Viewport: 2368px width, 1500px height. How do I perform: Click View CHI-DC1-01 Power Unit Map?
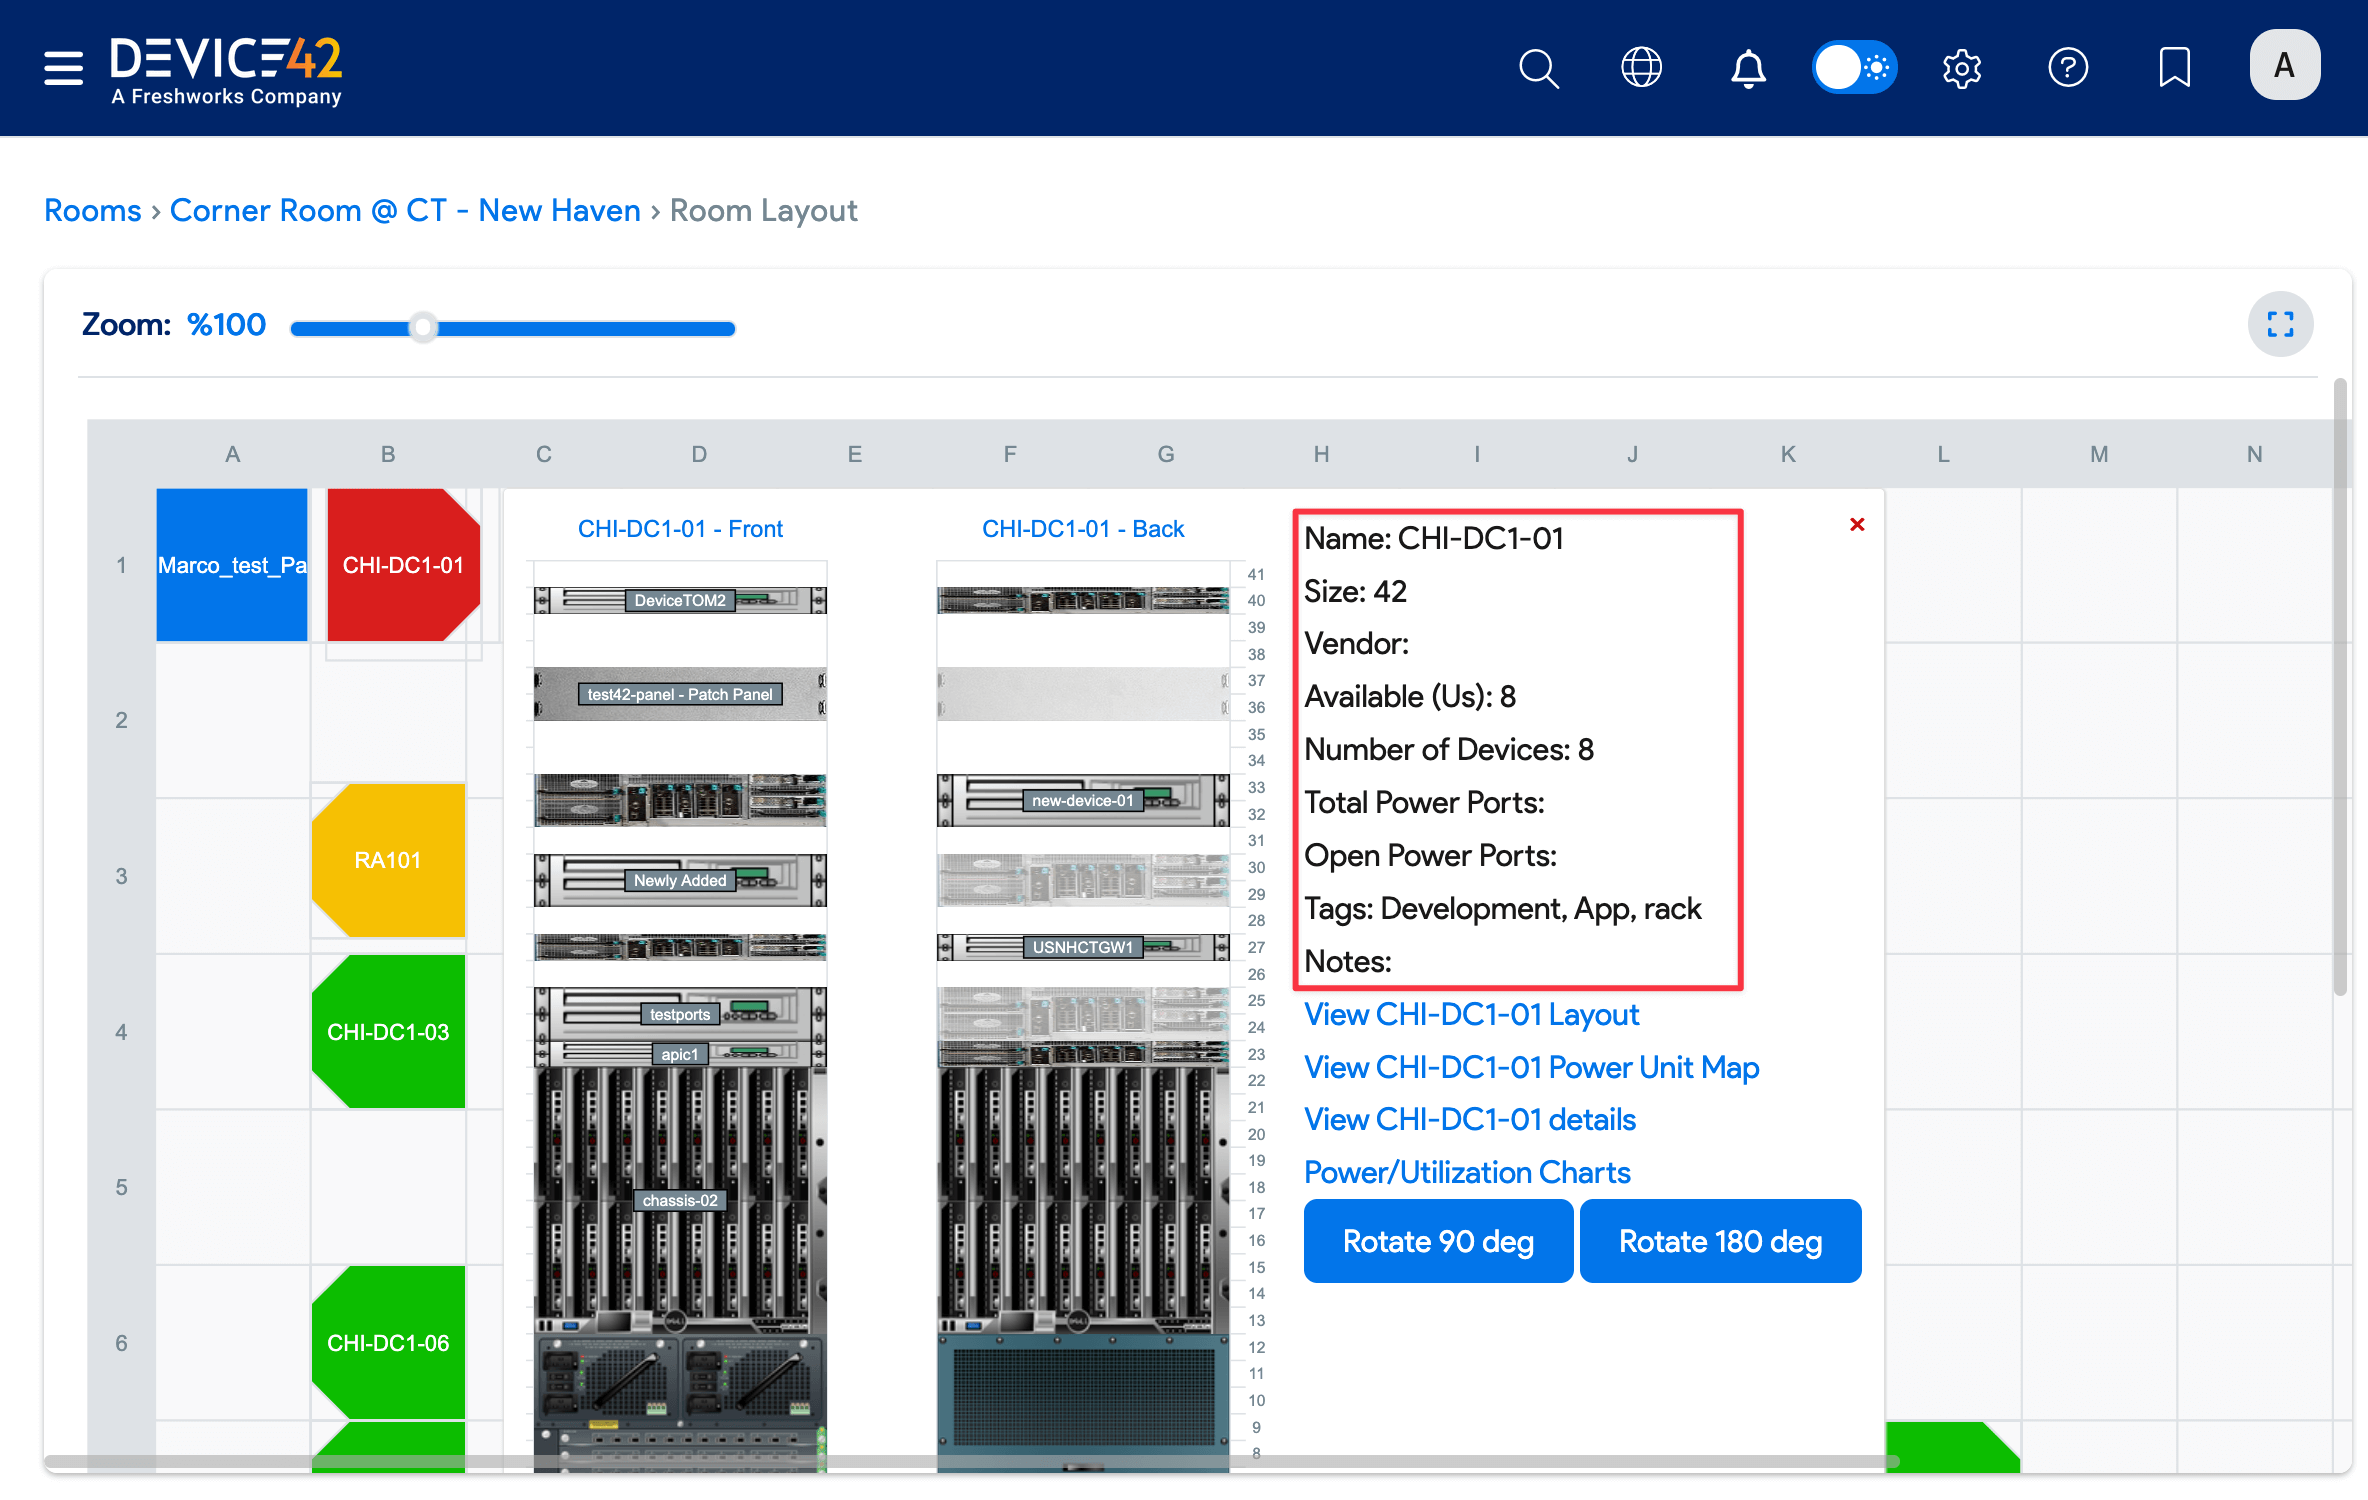(1531, 1067)
